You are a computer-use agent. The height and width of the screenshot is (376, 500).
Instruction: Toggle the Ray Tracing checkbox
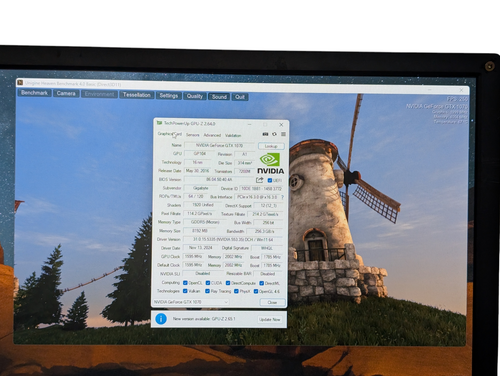tap(207, 291)
